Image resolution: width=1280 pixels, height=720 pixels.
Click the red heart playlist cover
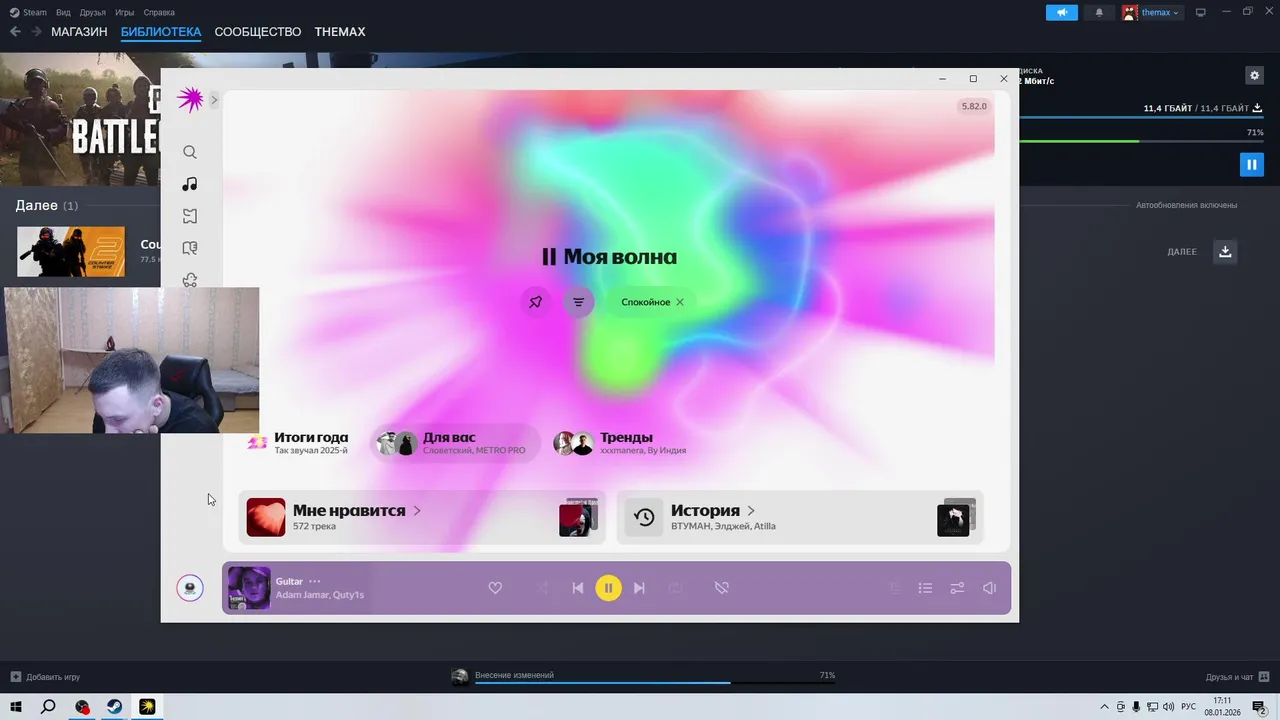[266, 517]
